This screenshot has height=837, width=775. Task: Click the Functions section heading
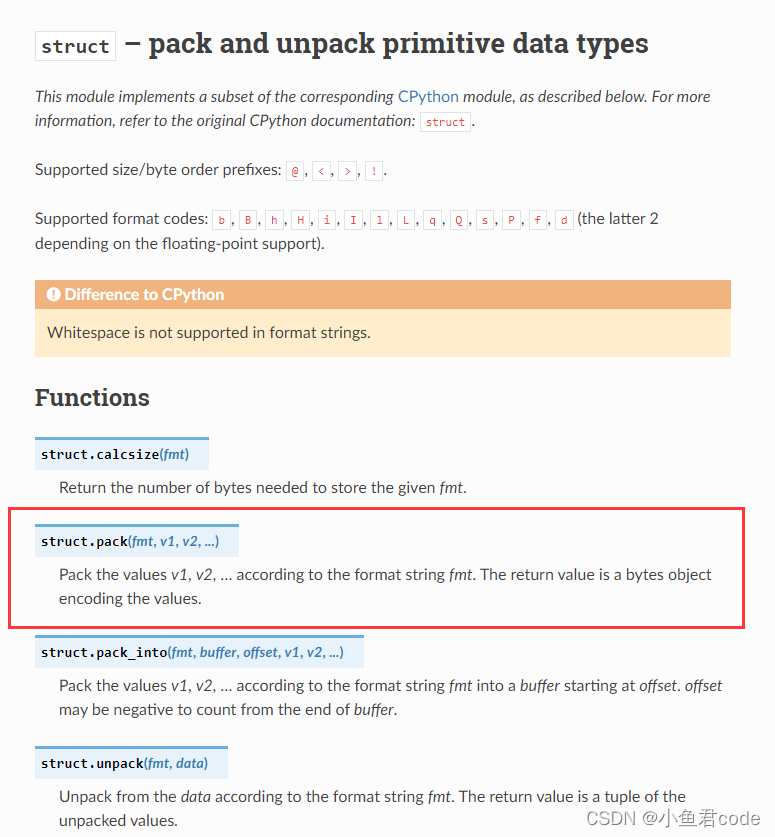point(92,398)
